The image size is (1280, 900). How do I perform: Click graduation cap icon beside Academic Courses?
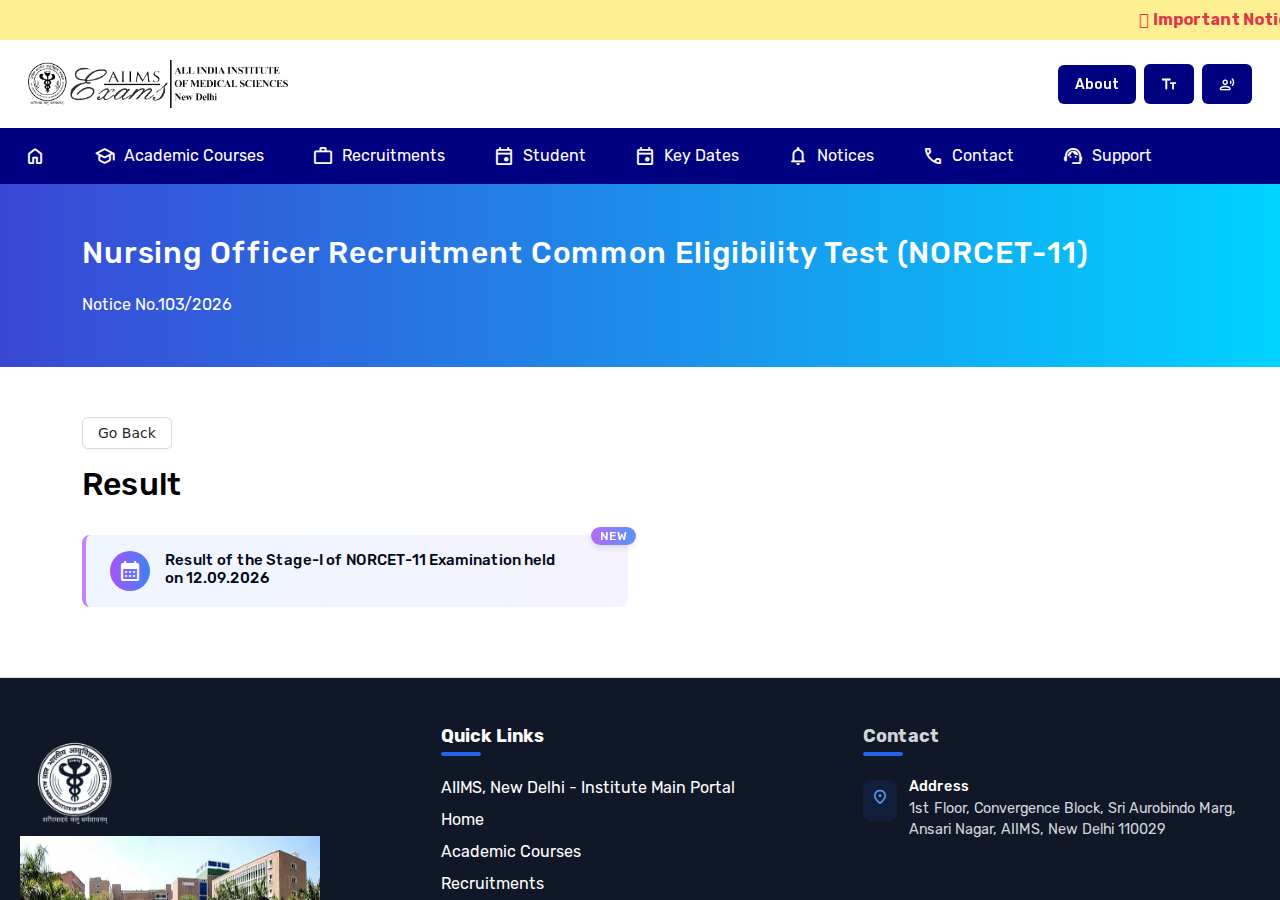point(105,156)
